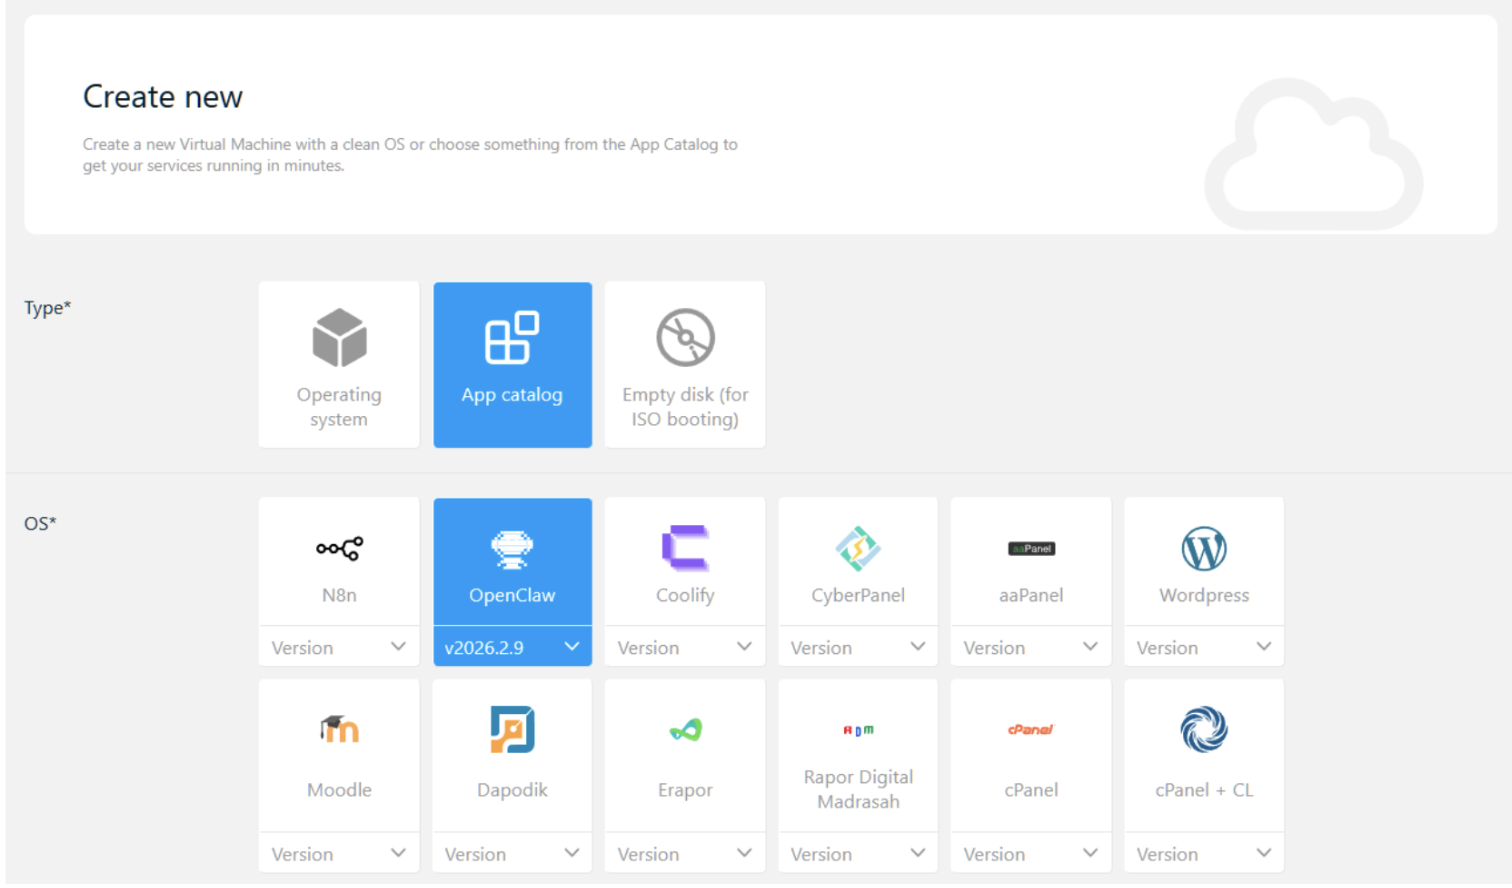Open the cPanel + CL Version dropdown

pyautogui.click(x=1204, y=853)
